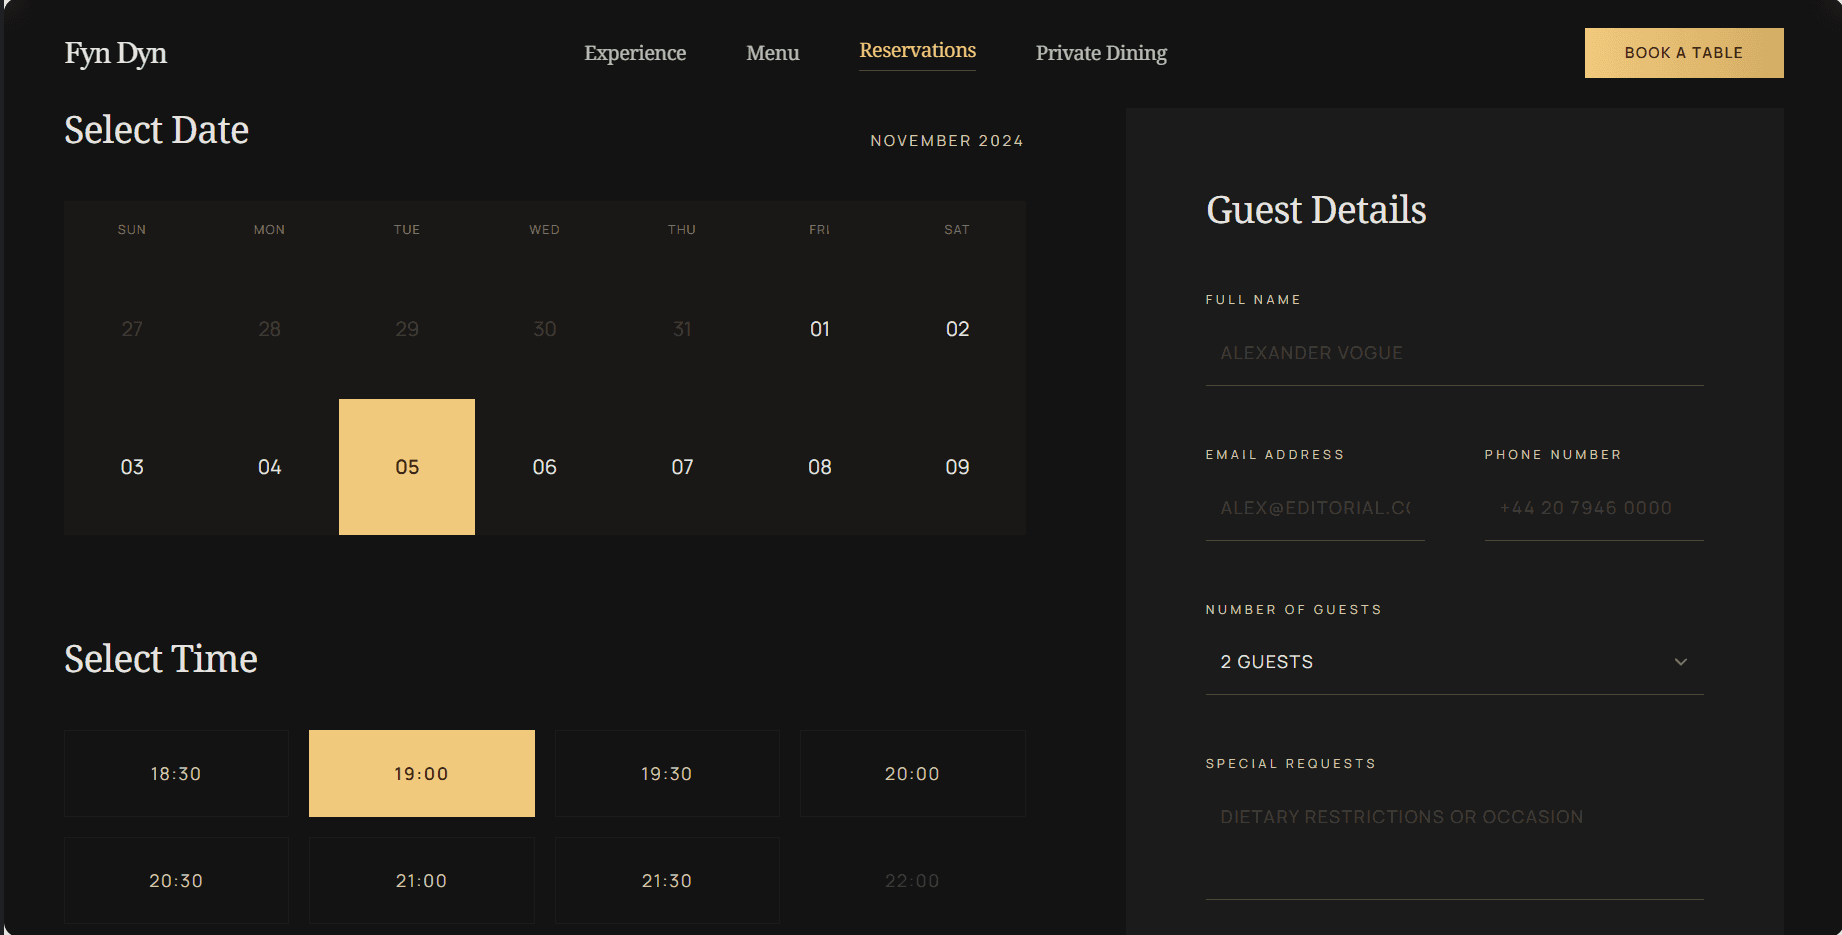Screen dimensions: 1842x935
Task: Switch reservation time to 21:00
Action: coord(421,880)
